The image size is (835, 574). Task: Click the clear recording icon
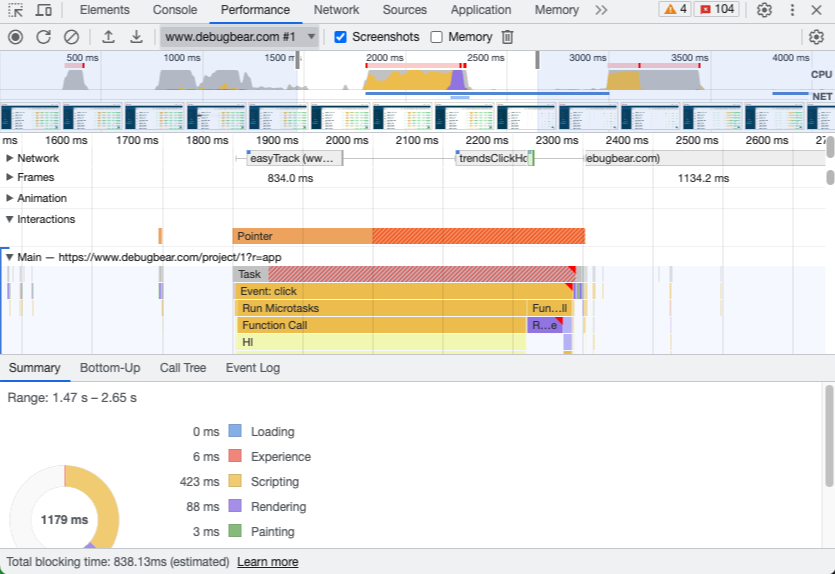[x=71, y=37]
